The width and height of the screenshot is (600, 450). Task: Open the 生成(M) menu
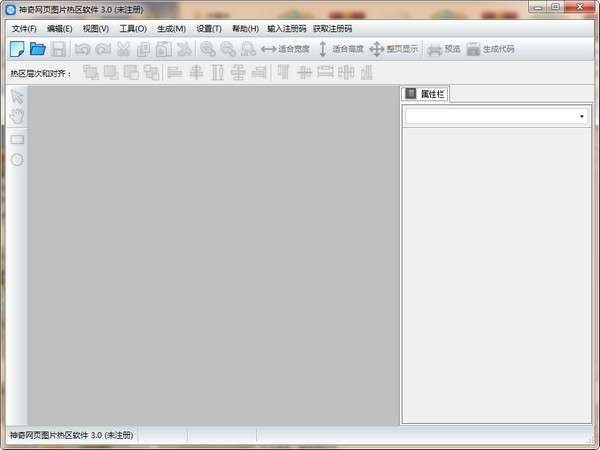[x=171, y=29]
